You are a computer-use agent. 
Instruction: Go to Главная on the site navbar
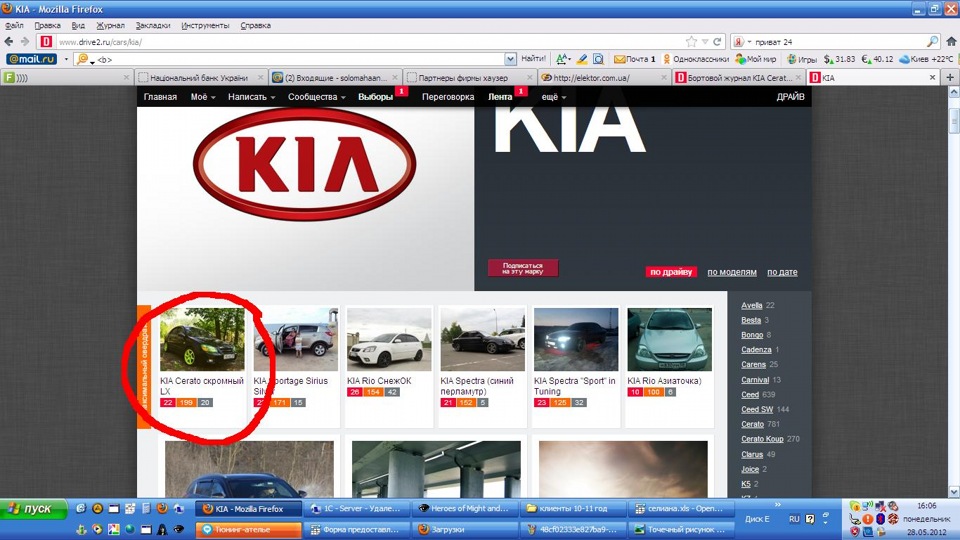point(160,97)
